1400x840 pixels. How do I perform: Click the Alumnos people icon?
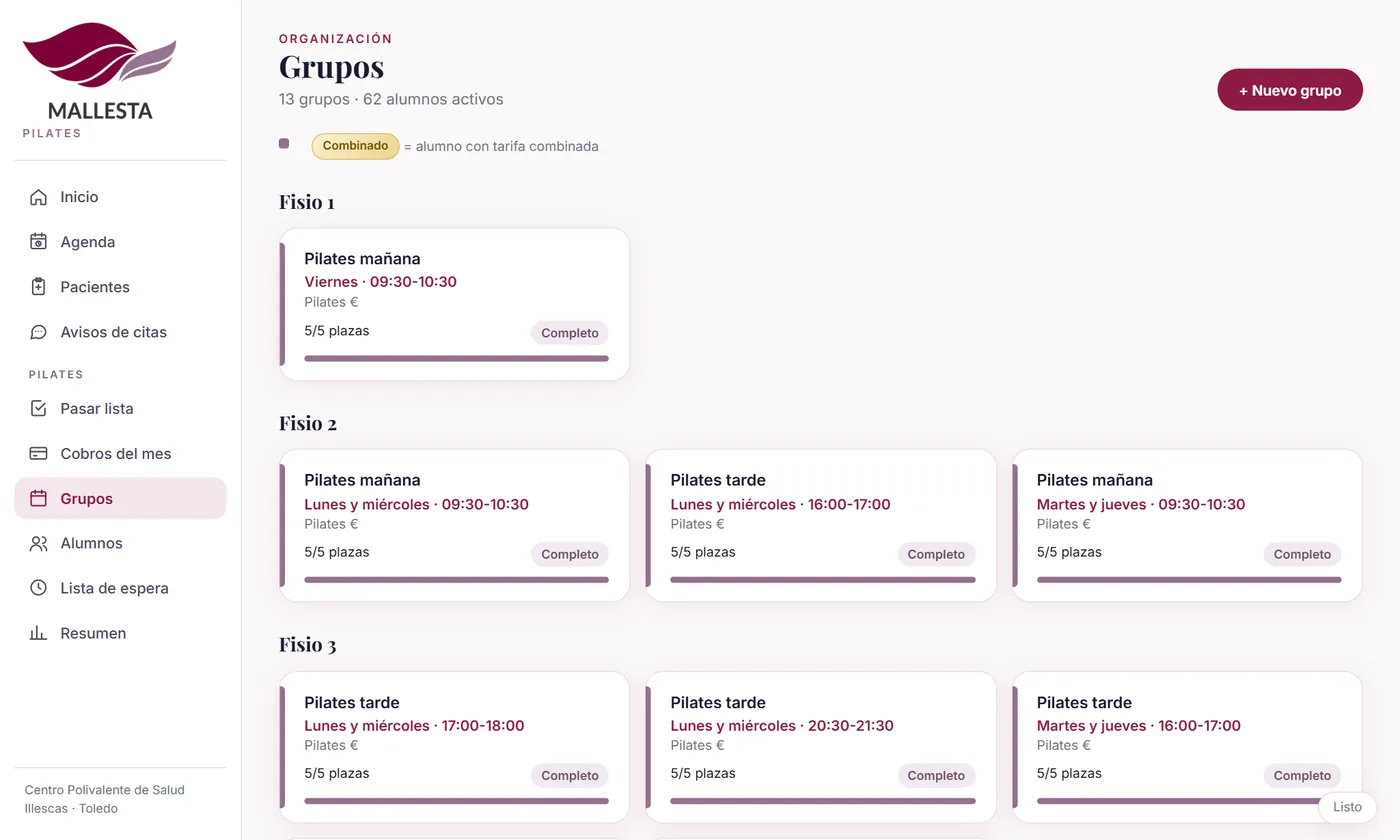pos(38,543)
